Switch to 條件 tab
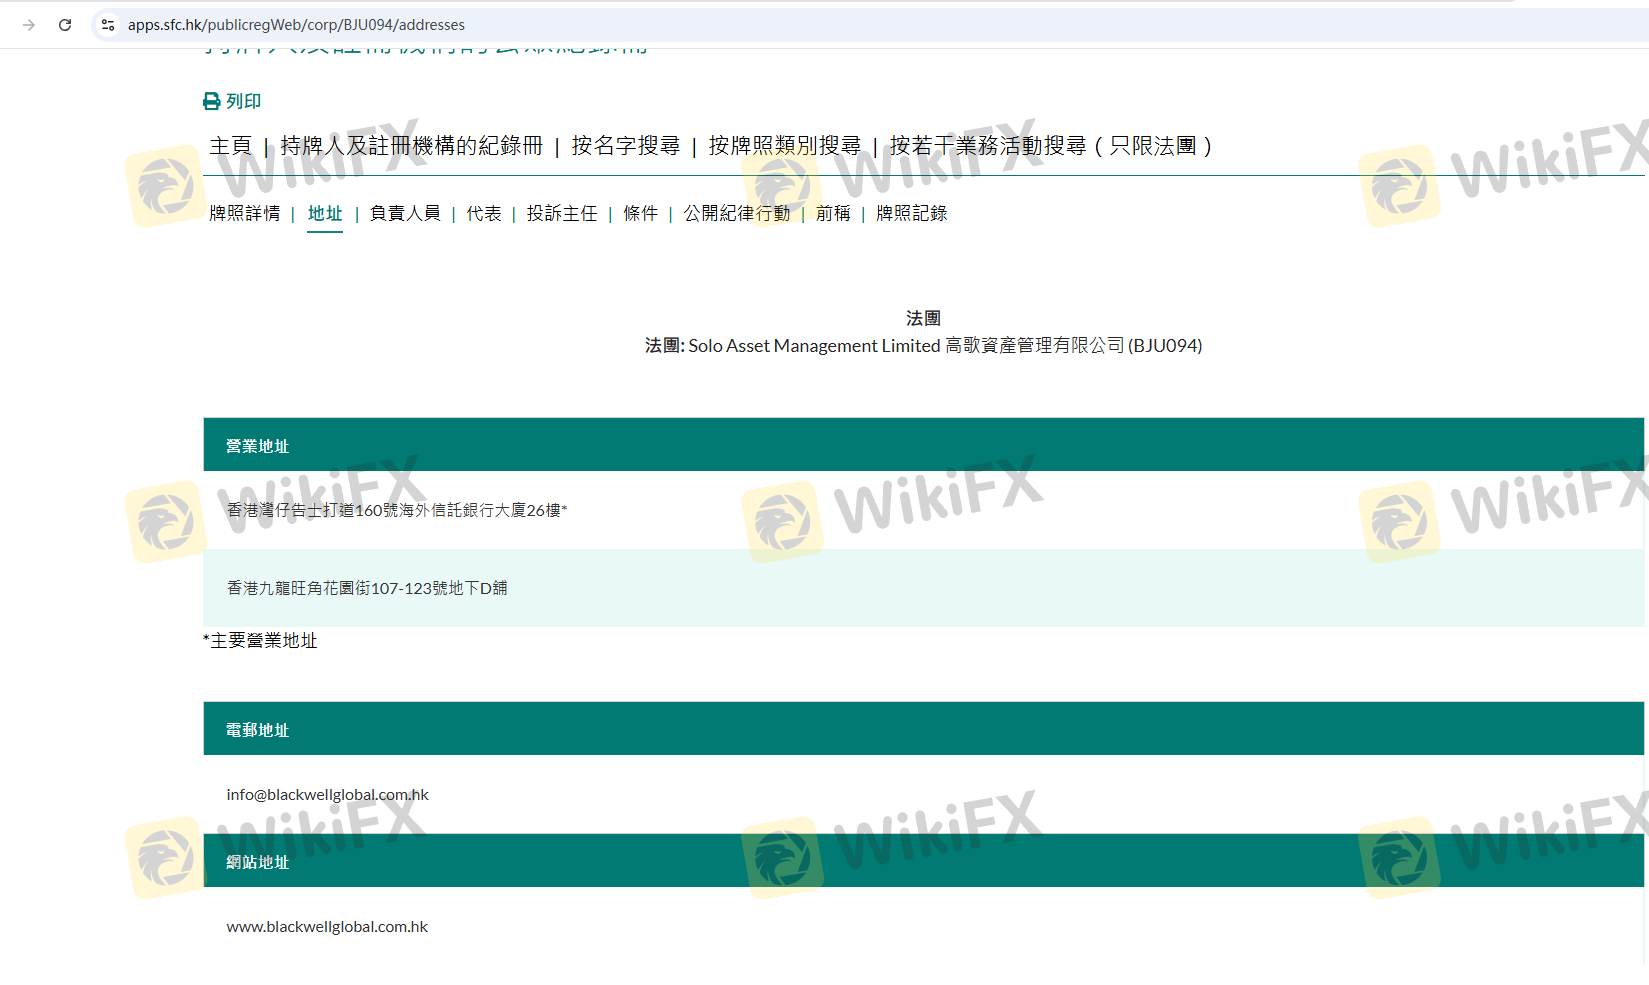1649x985 pixels. pos(640,213)
